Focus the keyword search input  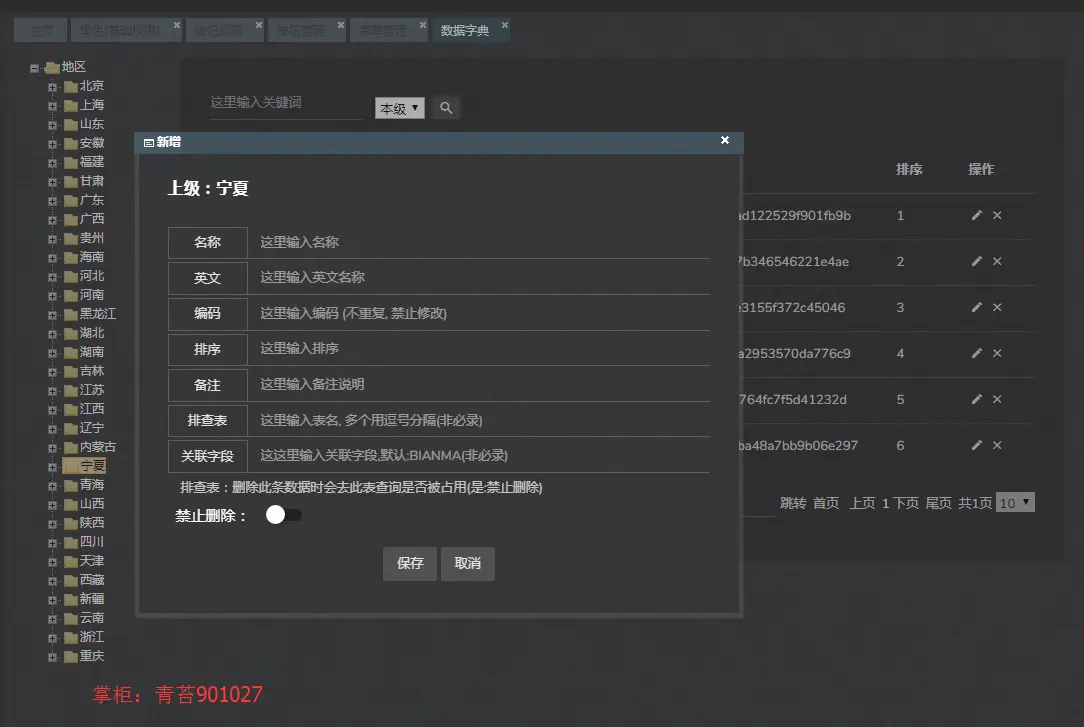click(286, 103)
